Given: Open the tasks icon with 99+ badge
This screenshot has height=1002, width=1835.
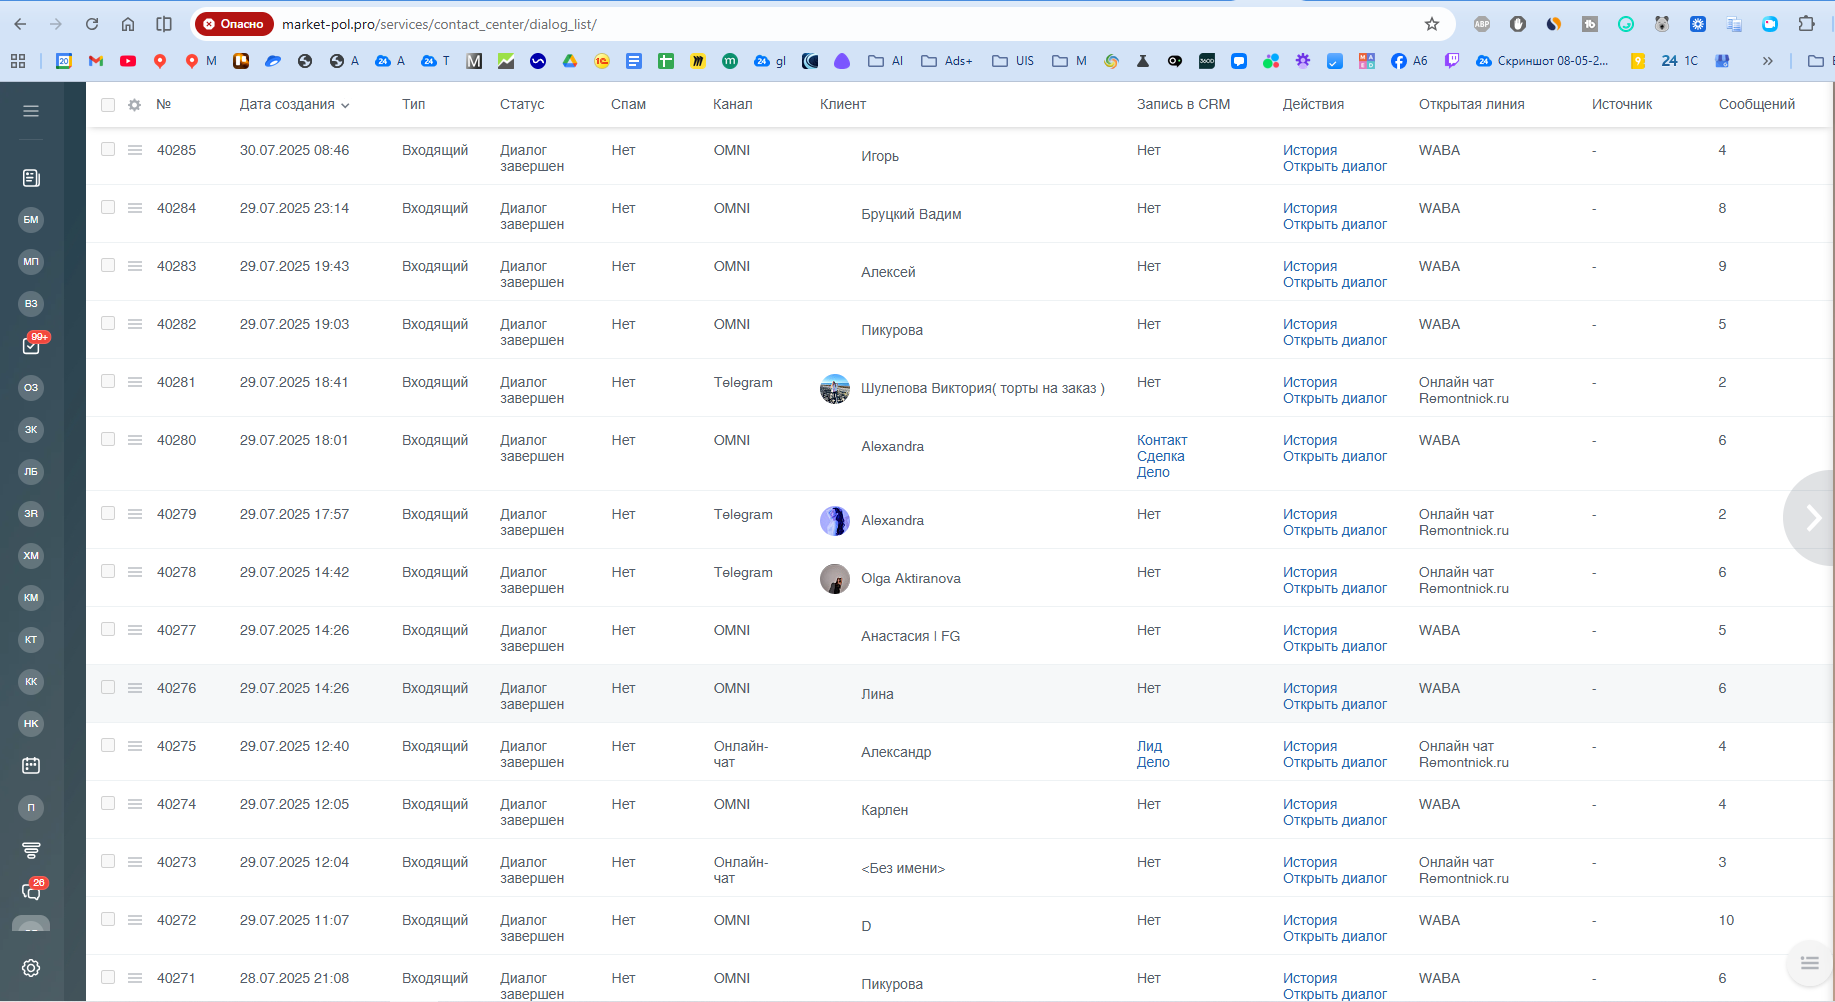Looking at the screenshot, I should pyautogui.click(x=31, y=346).
